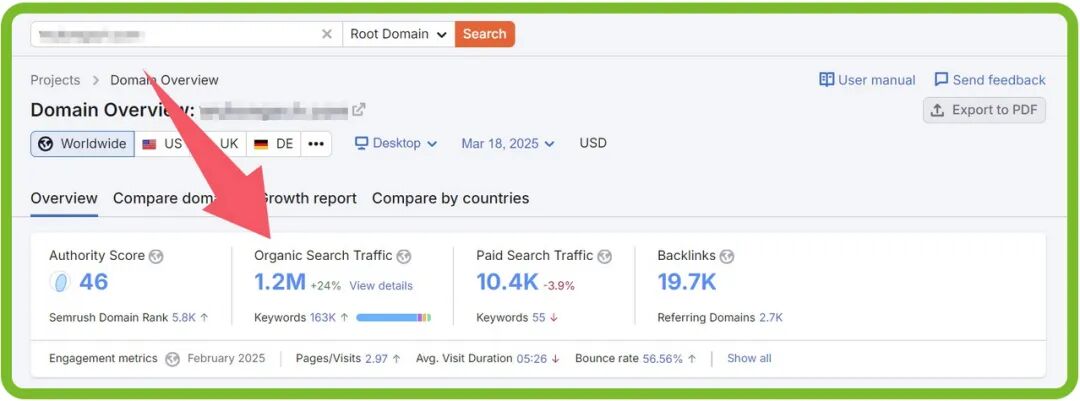This screenshot has height=401, width=1080.
Task: Open the User manual link
Action: coord(867,80)
